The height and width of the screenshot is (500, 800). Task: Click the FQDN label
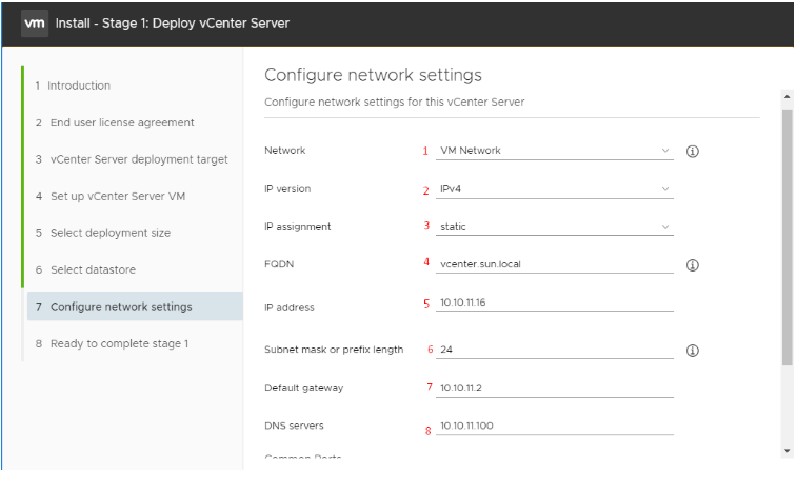[x=279, y=264]
